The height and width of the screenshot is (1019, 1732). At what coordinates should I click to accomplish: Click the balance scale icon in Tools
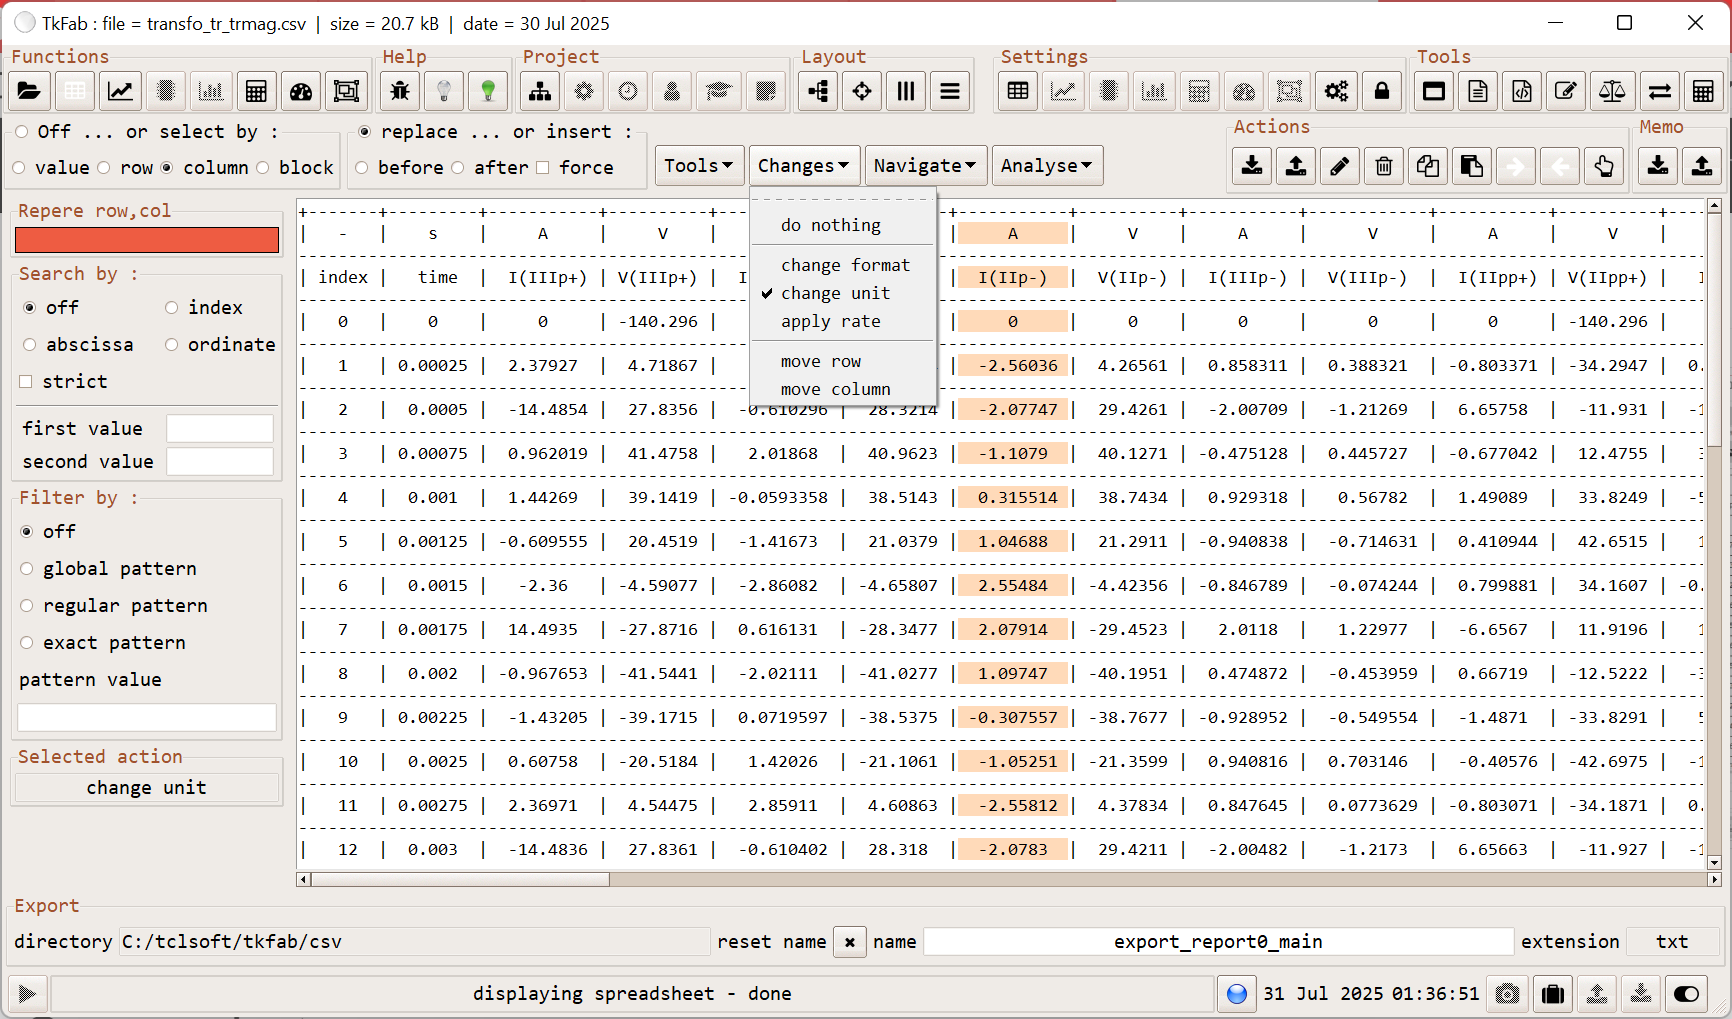1611,92
